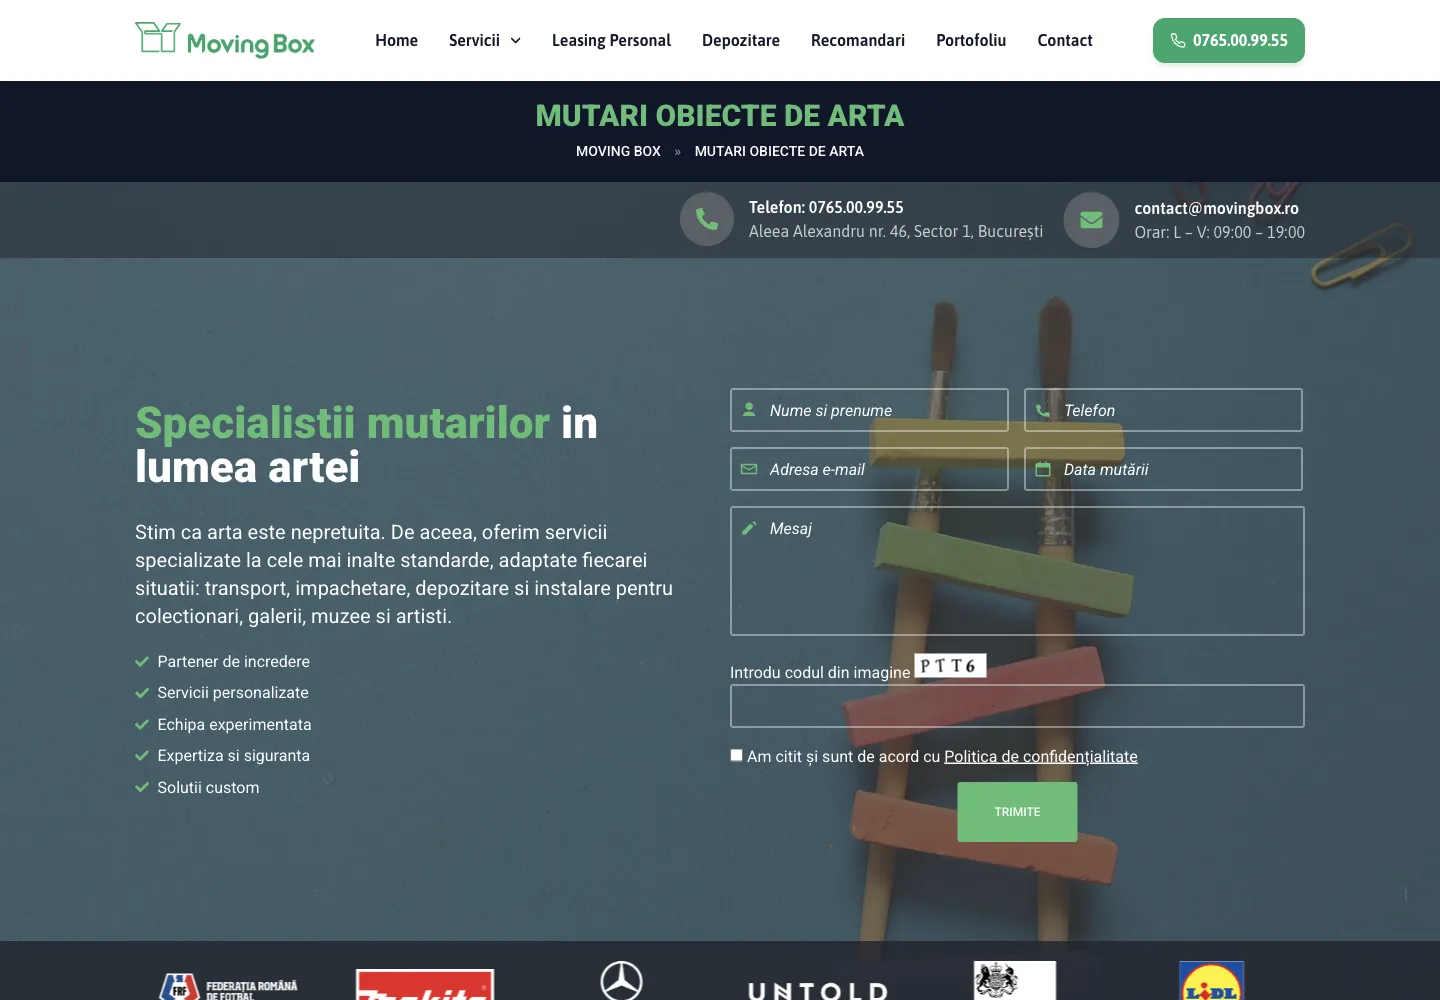Click the CAPTCHA code input field
The height and width of the screenshot is (1000, 1440).
pos(1017,706)
